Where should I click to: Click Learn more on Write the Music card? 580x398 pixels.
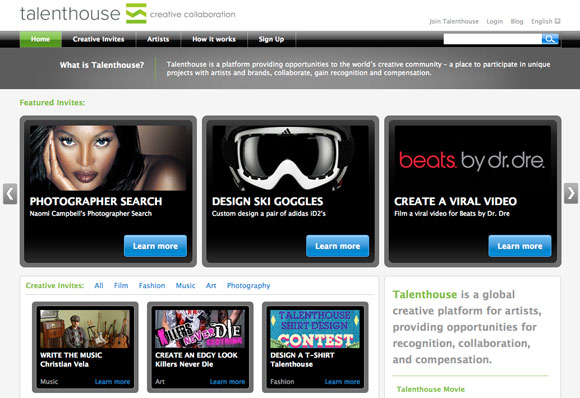(x=112, y=382)
